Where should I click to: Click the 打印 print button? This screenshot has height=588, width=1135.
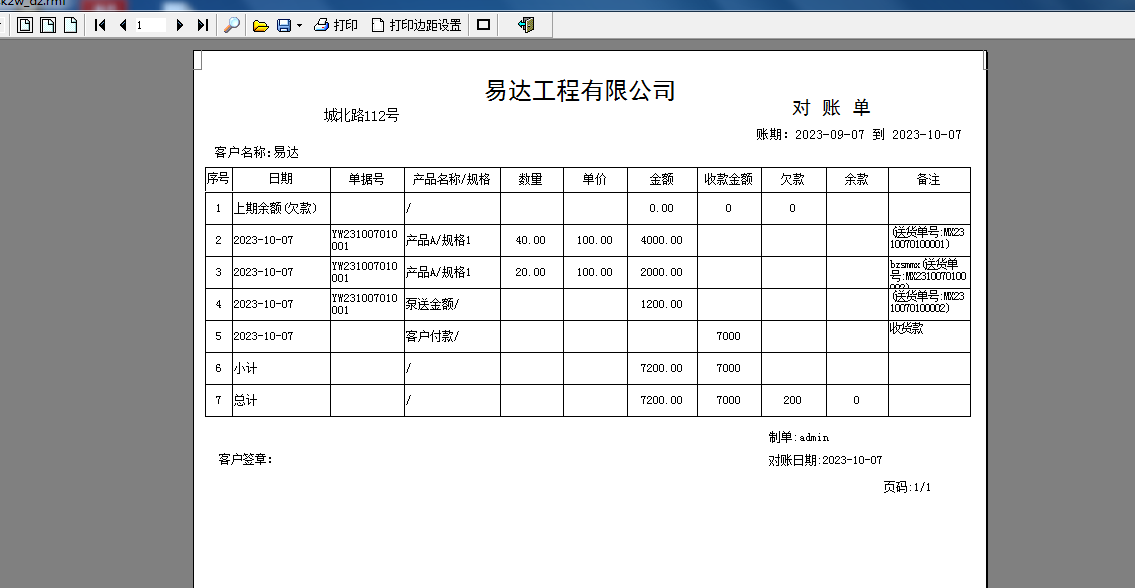[x=335, y=25]
